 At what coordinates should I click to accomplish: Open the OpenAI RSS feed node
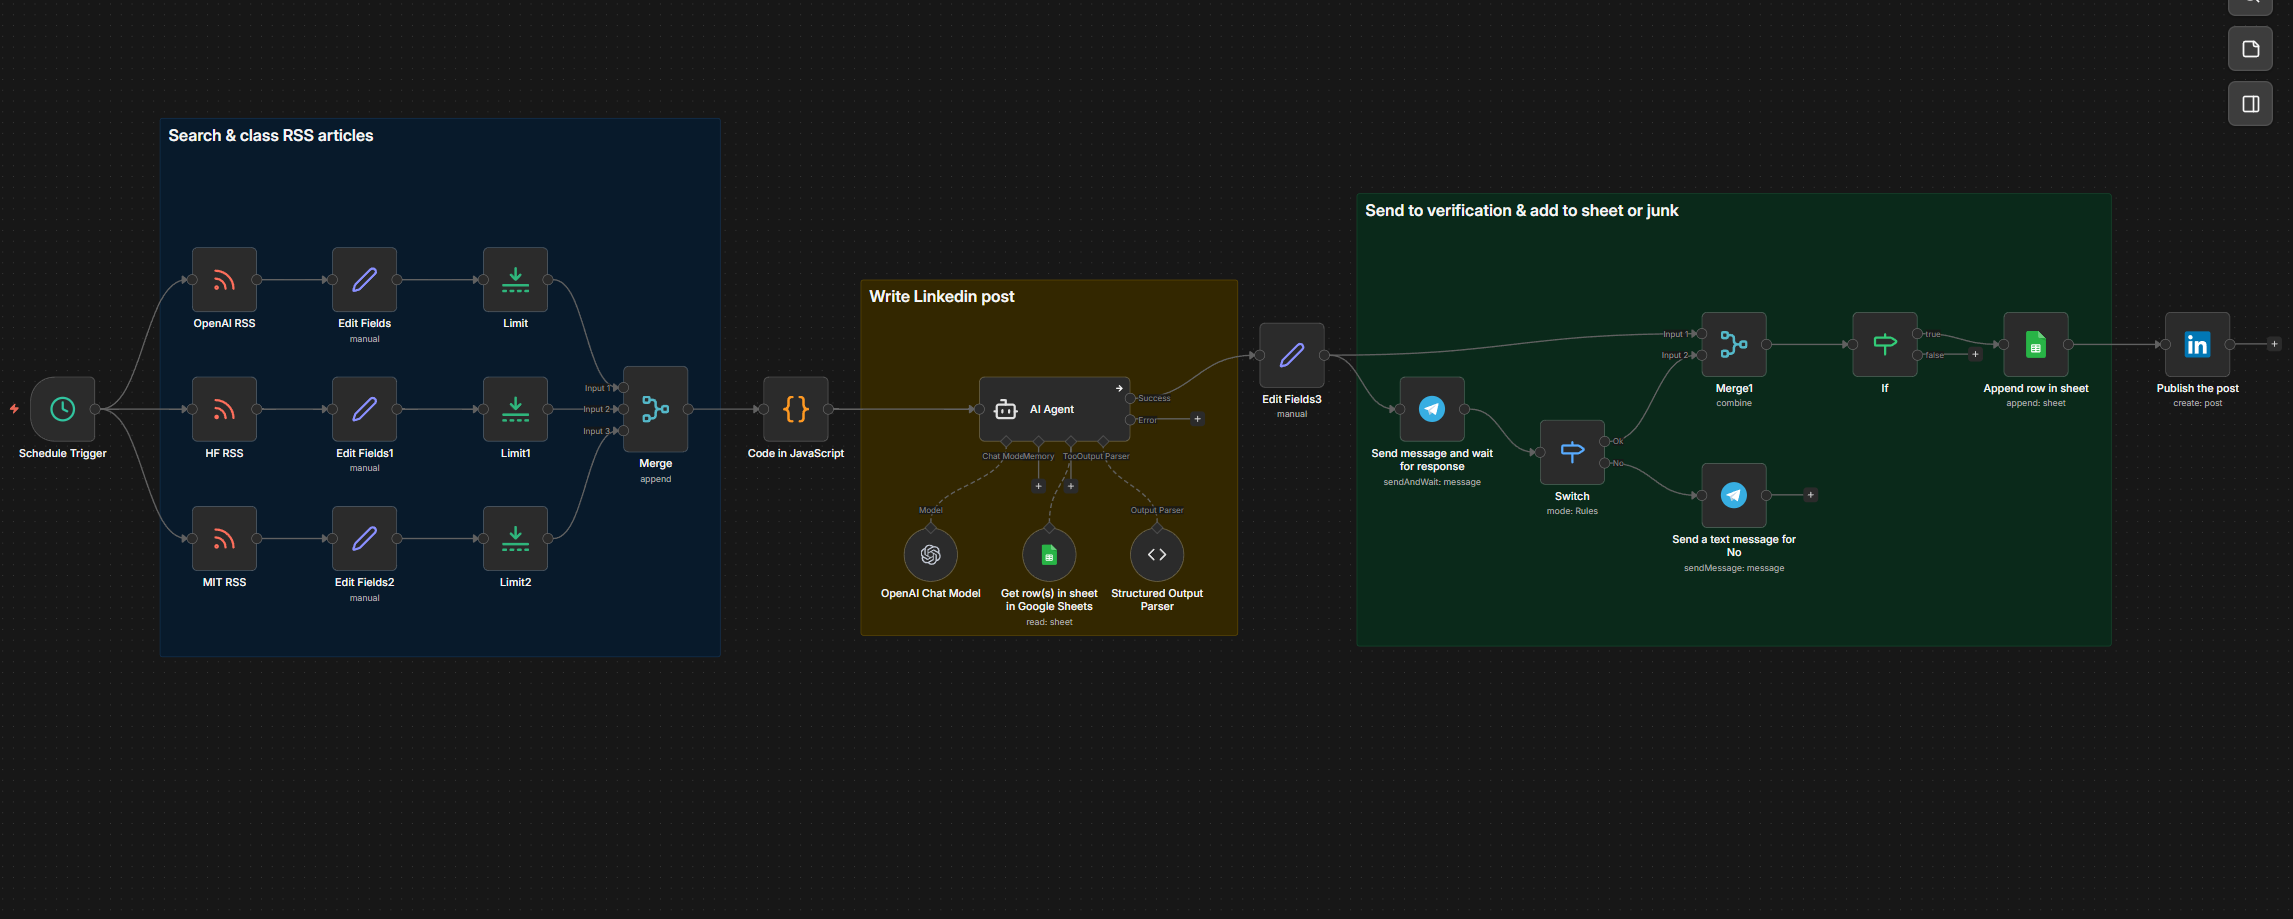pyautogui.click(x=224, y=280)
